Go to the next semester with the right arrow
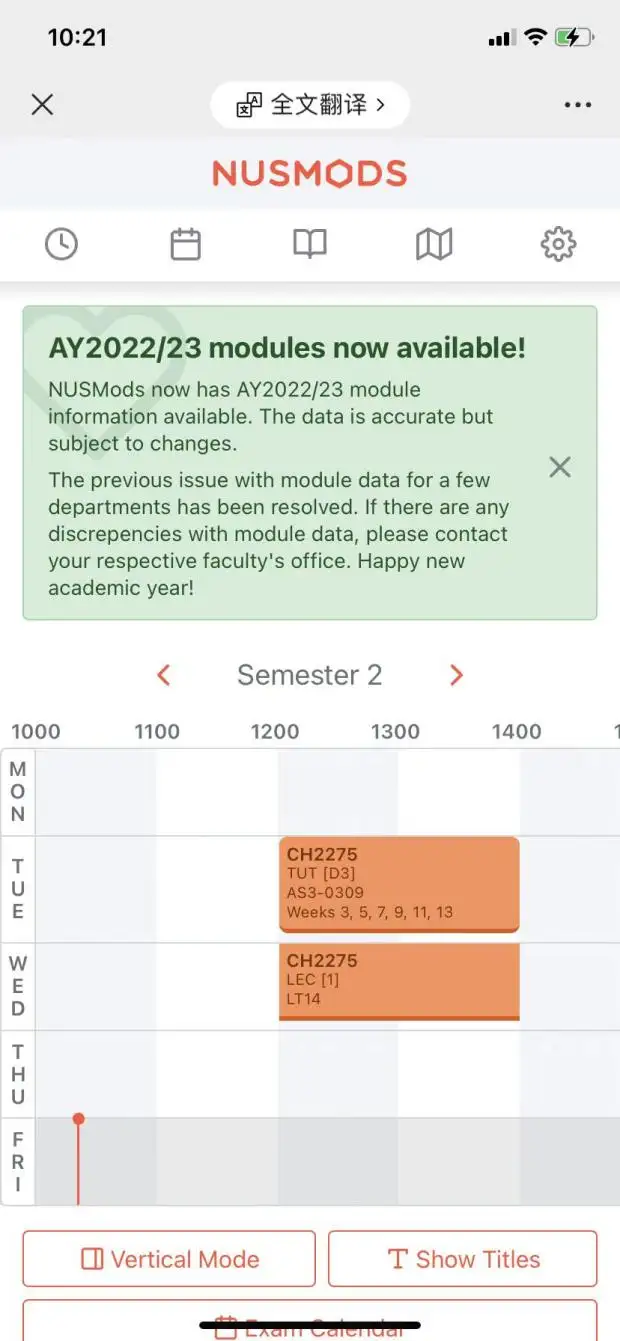Screen dimensions: 620x1341 456,676
